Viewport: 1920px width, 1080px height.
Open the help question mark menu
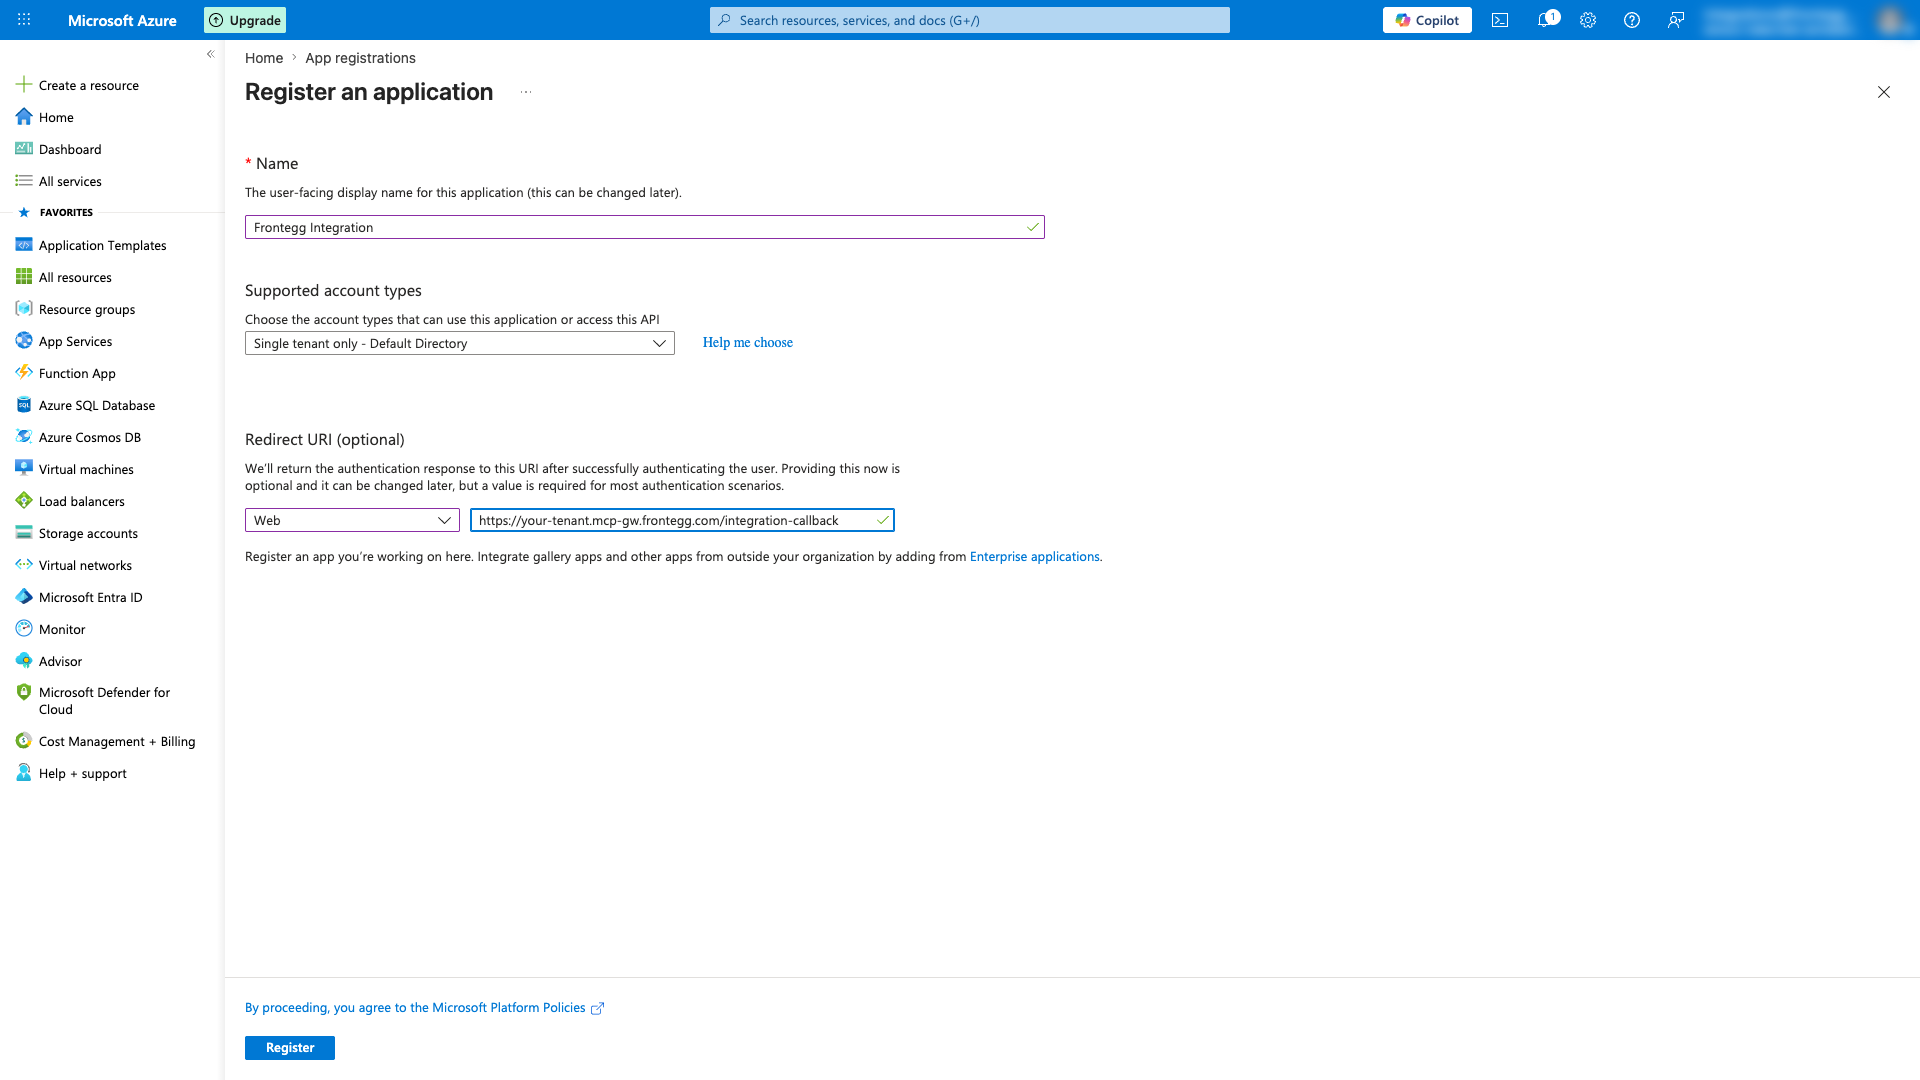click(1632, 20)
